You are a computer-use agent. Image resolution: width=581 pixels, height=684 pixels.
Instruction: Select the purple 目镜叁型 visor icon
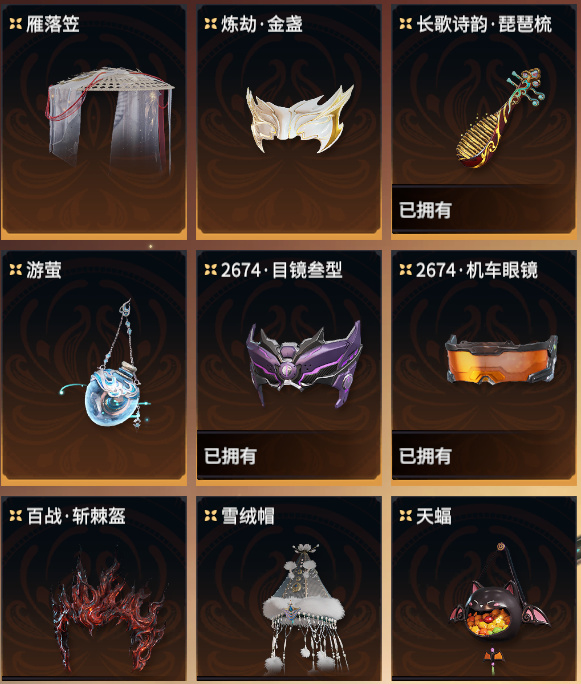pos(304,364)
